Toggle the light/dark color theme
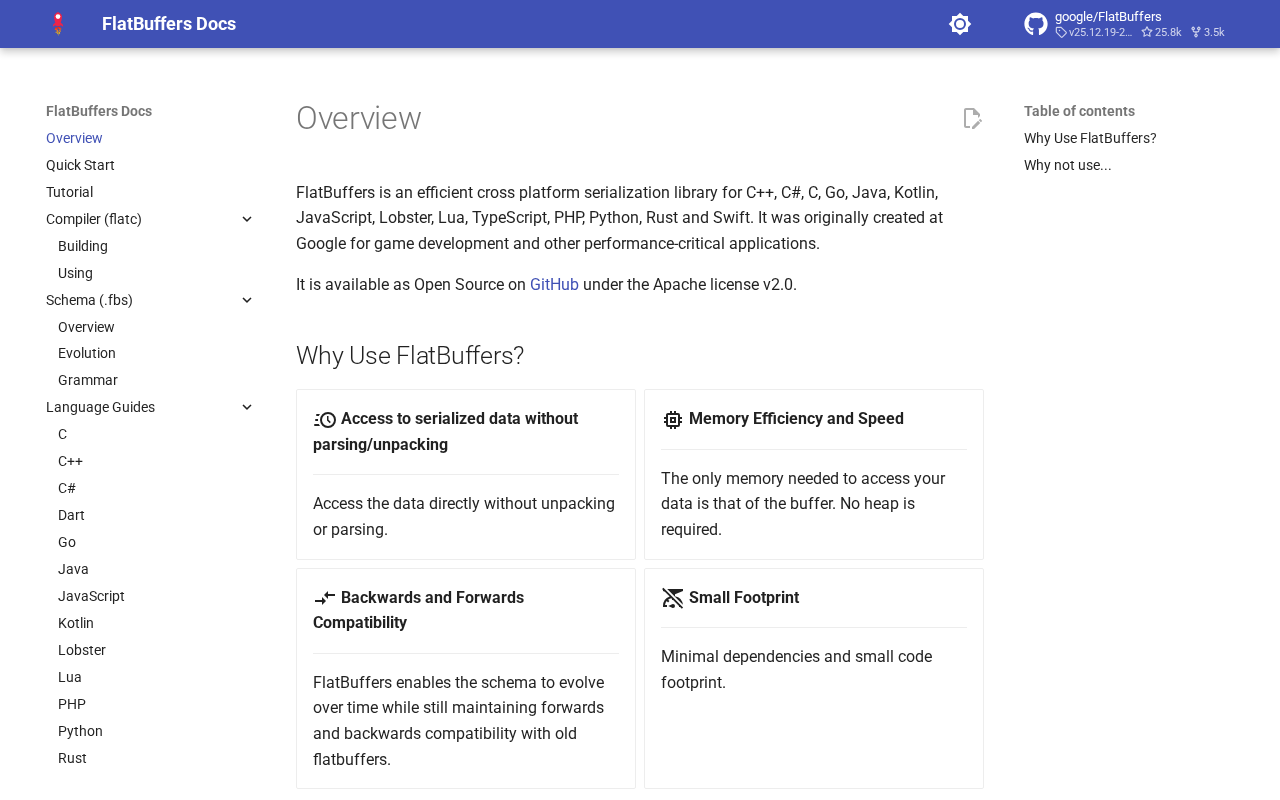Screen dimensions: 1280x800 960,24
